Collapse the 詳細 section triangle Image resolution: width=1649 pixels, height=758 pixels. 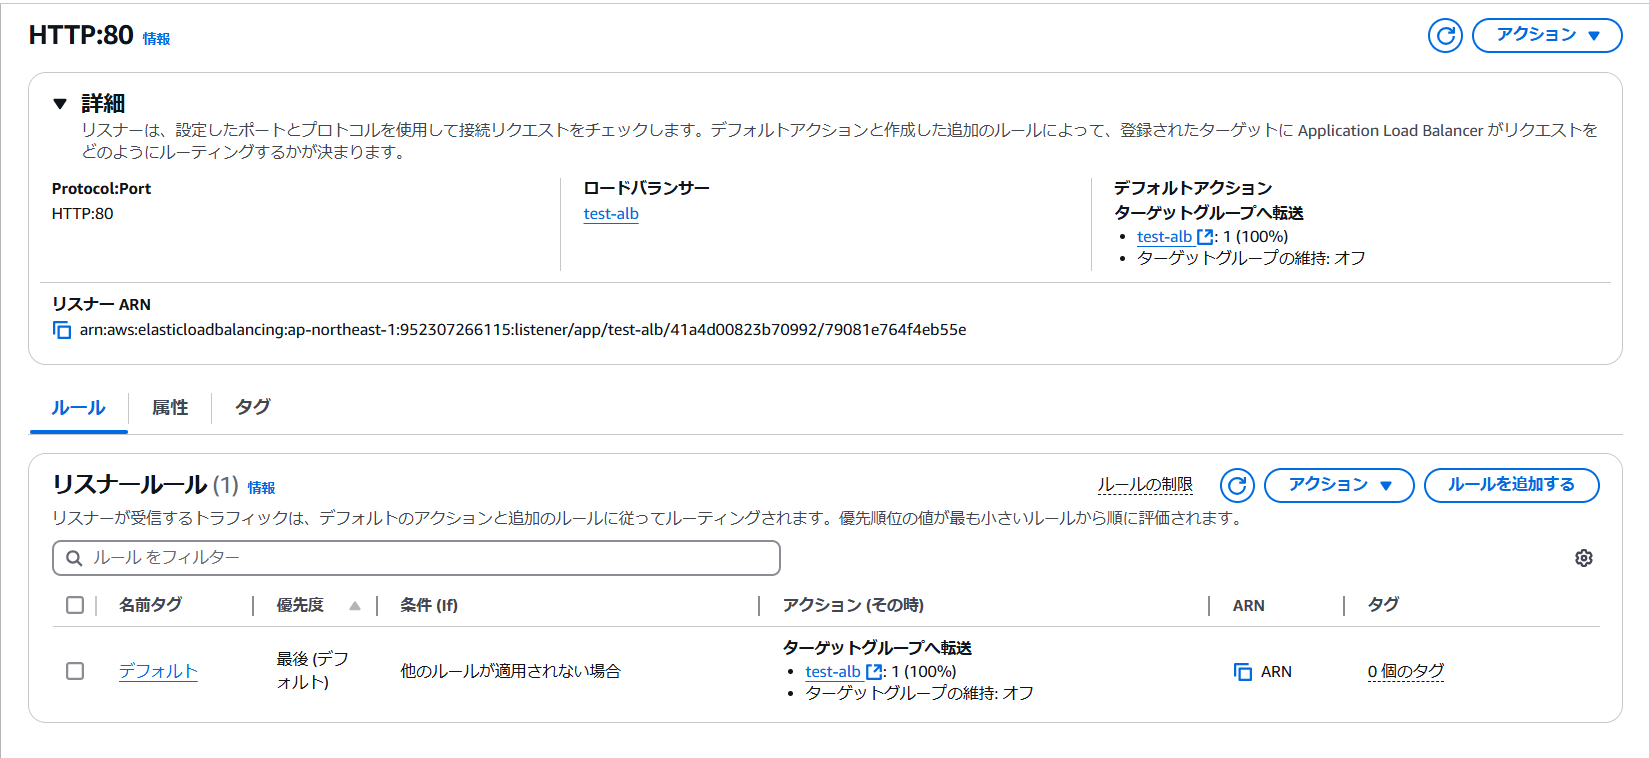point(60,103)
